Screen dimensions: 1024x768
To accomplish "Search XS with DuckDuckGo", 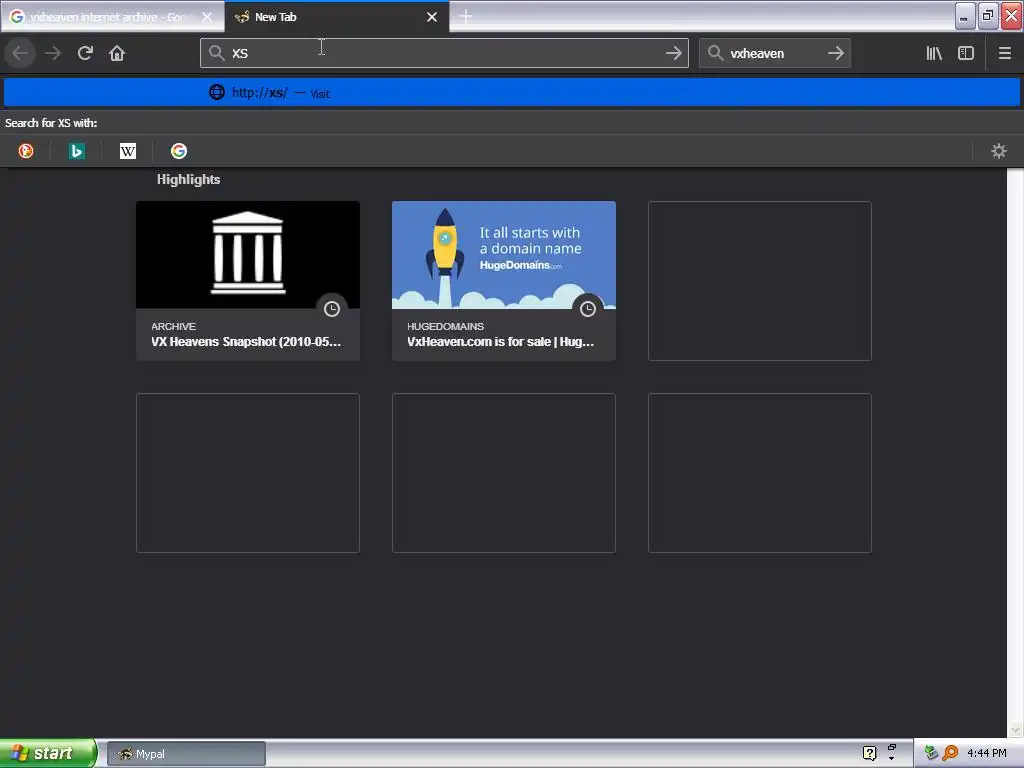I will tap(26, 151).
